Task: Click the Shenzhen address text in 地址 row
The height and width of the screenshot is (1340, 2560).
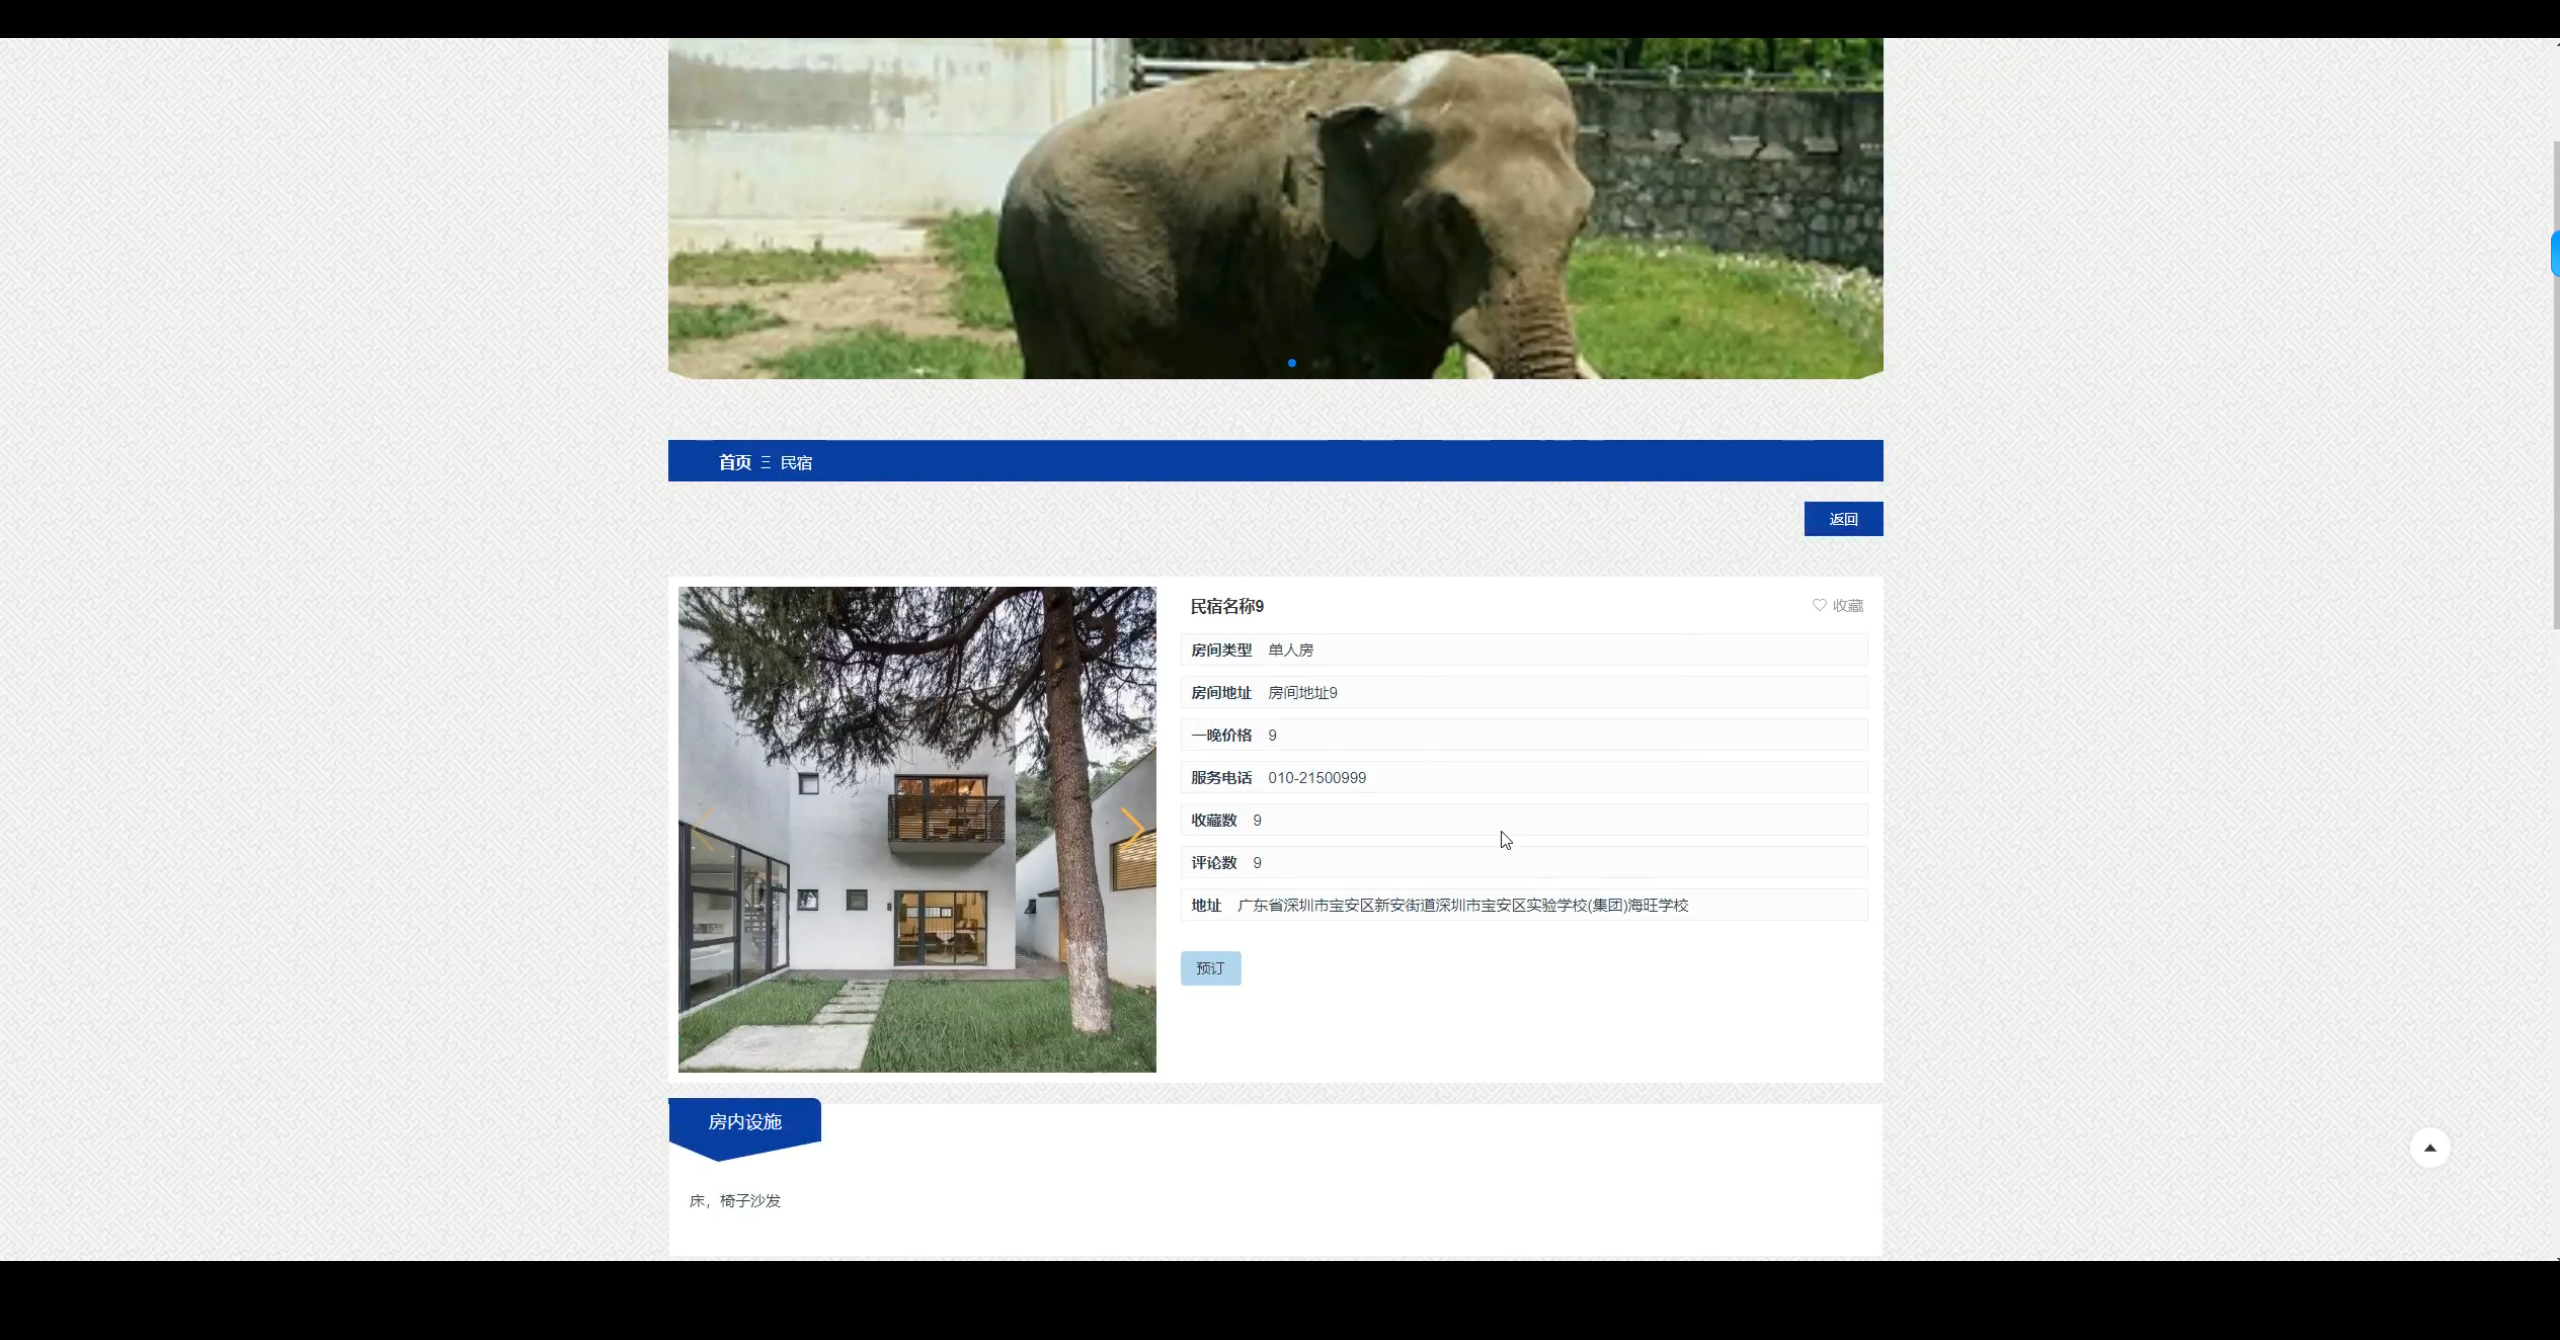Action: 1462,905
